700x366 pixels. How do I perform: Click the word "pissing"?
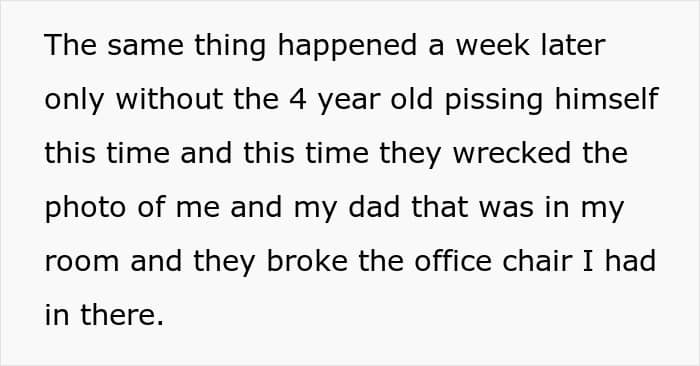point(493,101)
